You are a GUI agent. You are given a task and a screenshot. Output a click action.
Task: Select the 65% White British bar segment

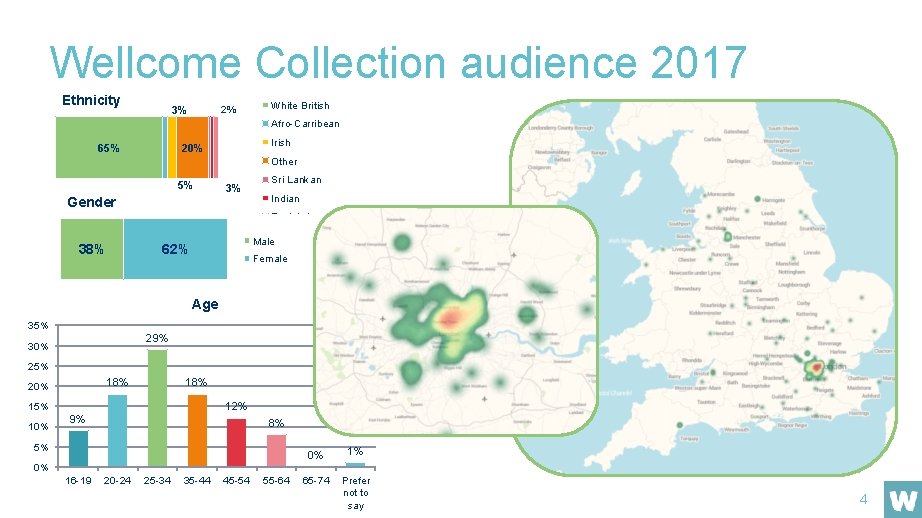click(109, 148)
